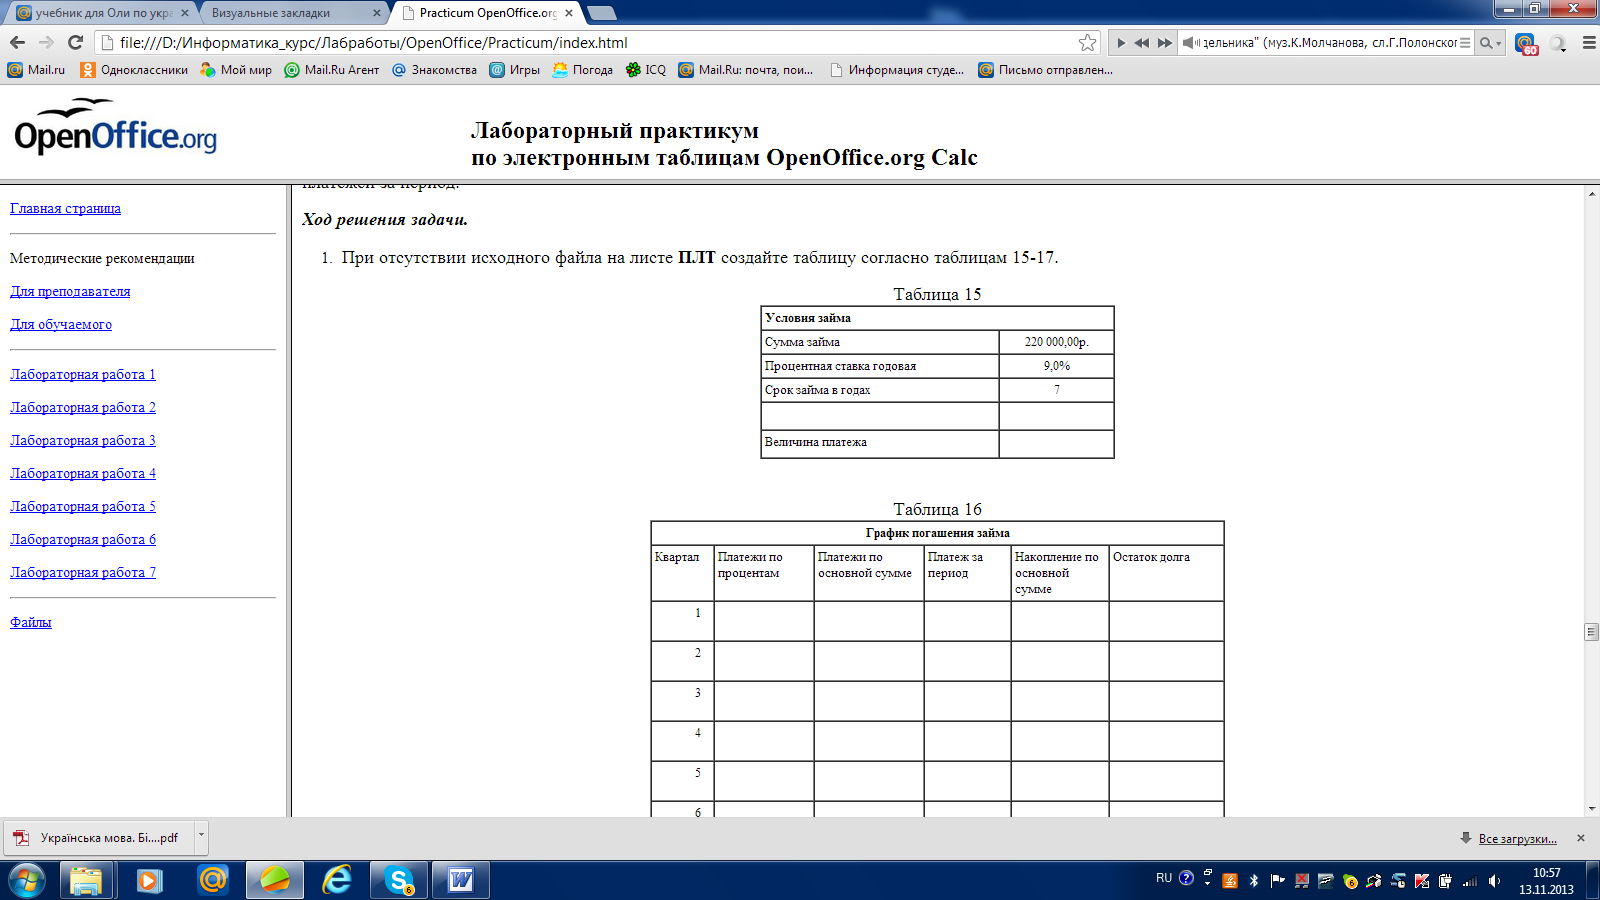Open Skype from the taskbar
Image resolution: width=1600 pixels, height=900 pixels.
pos(400,880)
